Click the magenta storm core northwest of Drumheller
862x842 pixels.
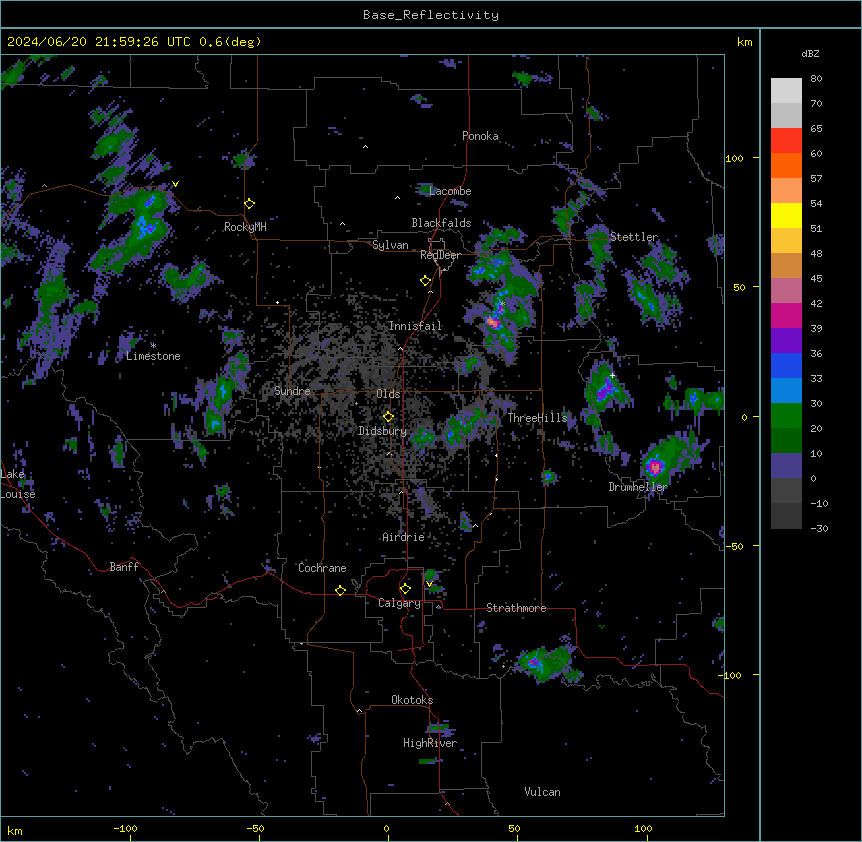[655, 467]
